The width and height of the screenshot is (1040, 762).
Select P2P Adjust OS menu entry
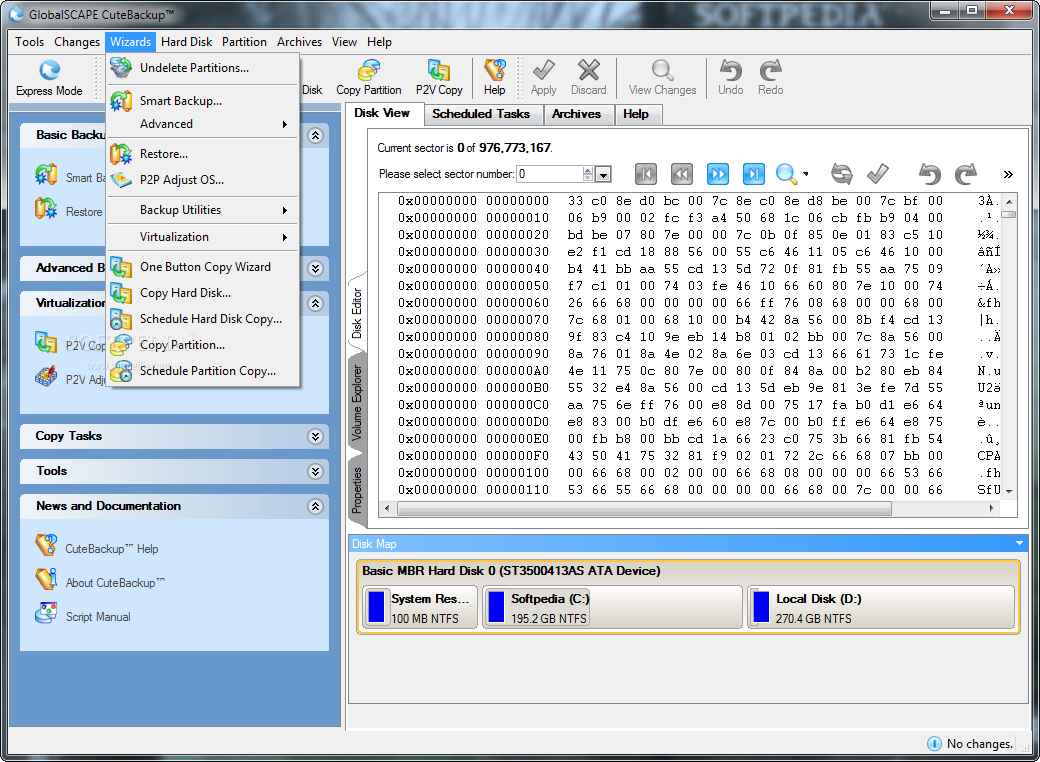[x=202, y=180]
